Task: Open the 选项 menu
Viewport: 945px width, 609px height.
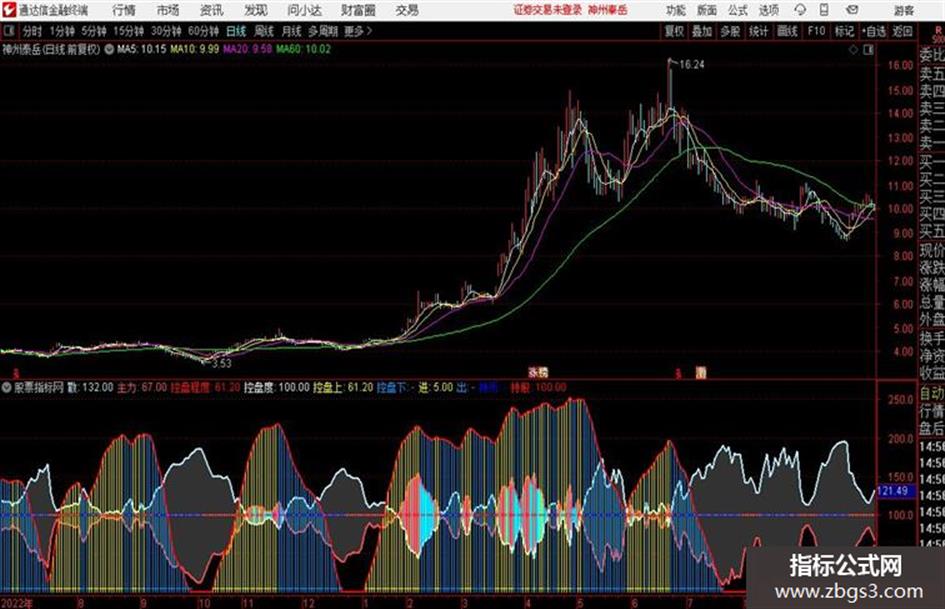Action: pyautogui.click(x=768, y=10)
